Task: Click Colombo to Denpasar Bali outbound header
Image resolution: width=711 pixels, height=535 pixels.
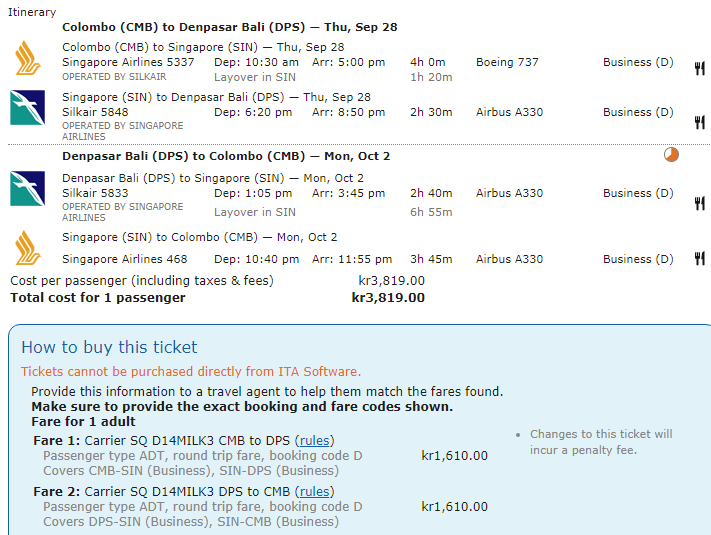Action: coord(229,27)
